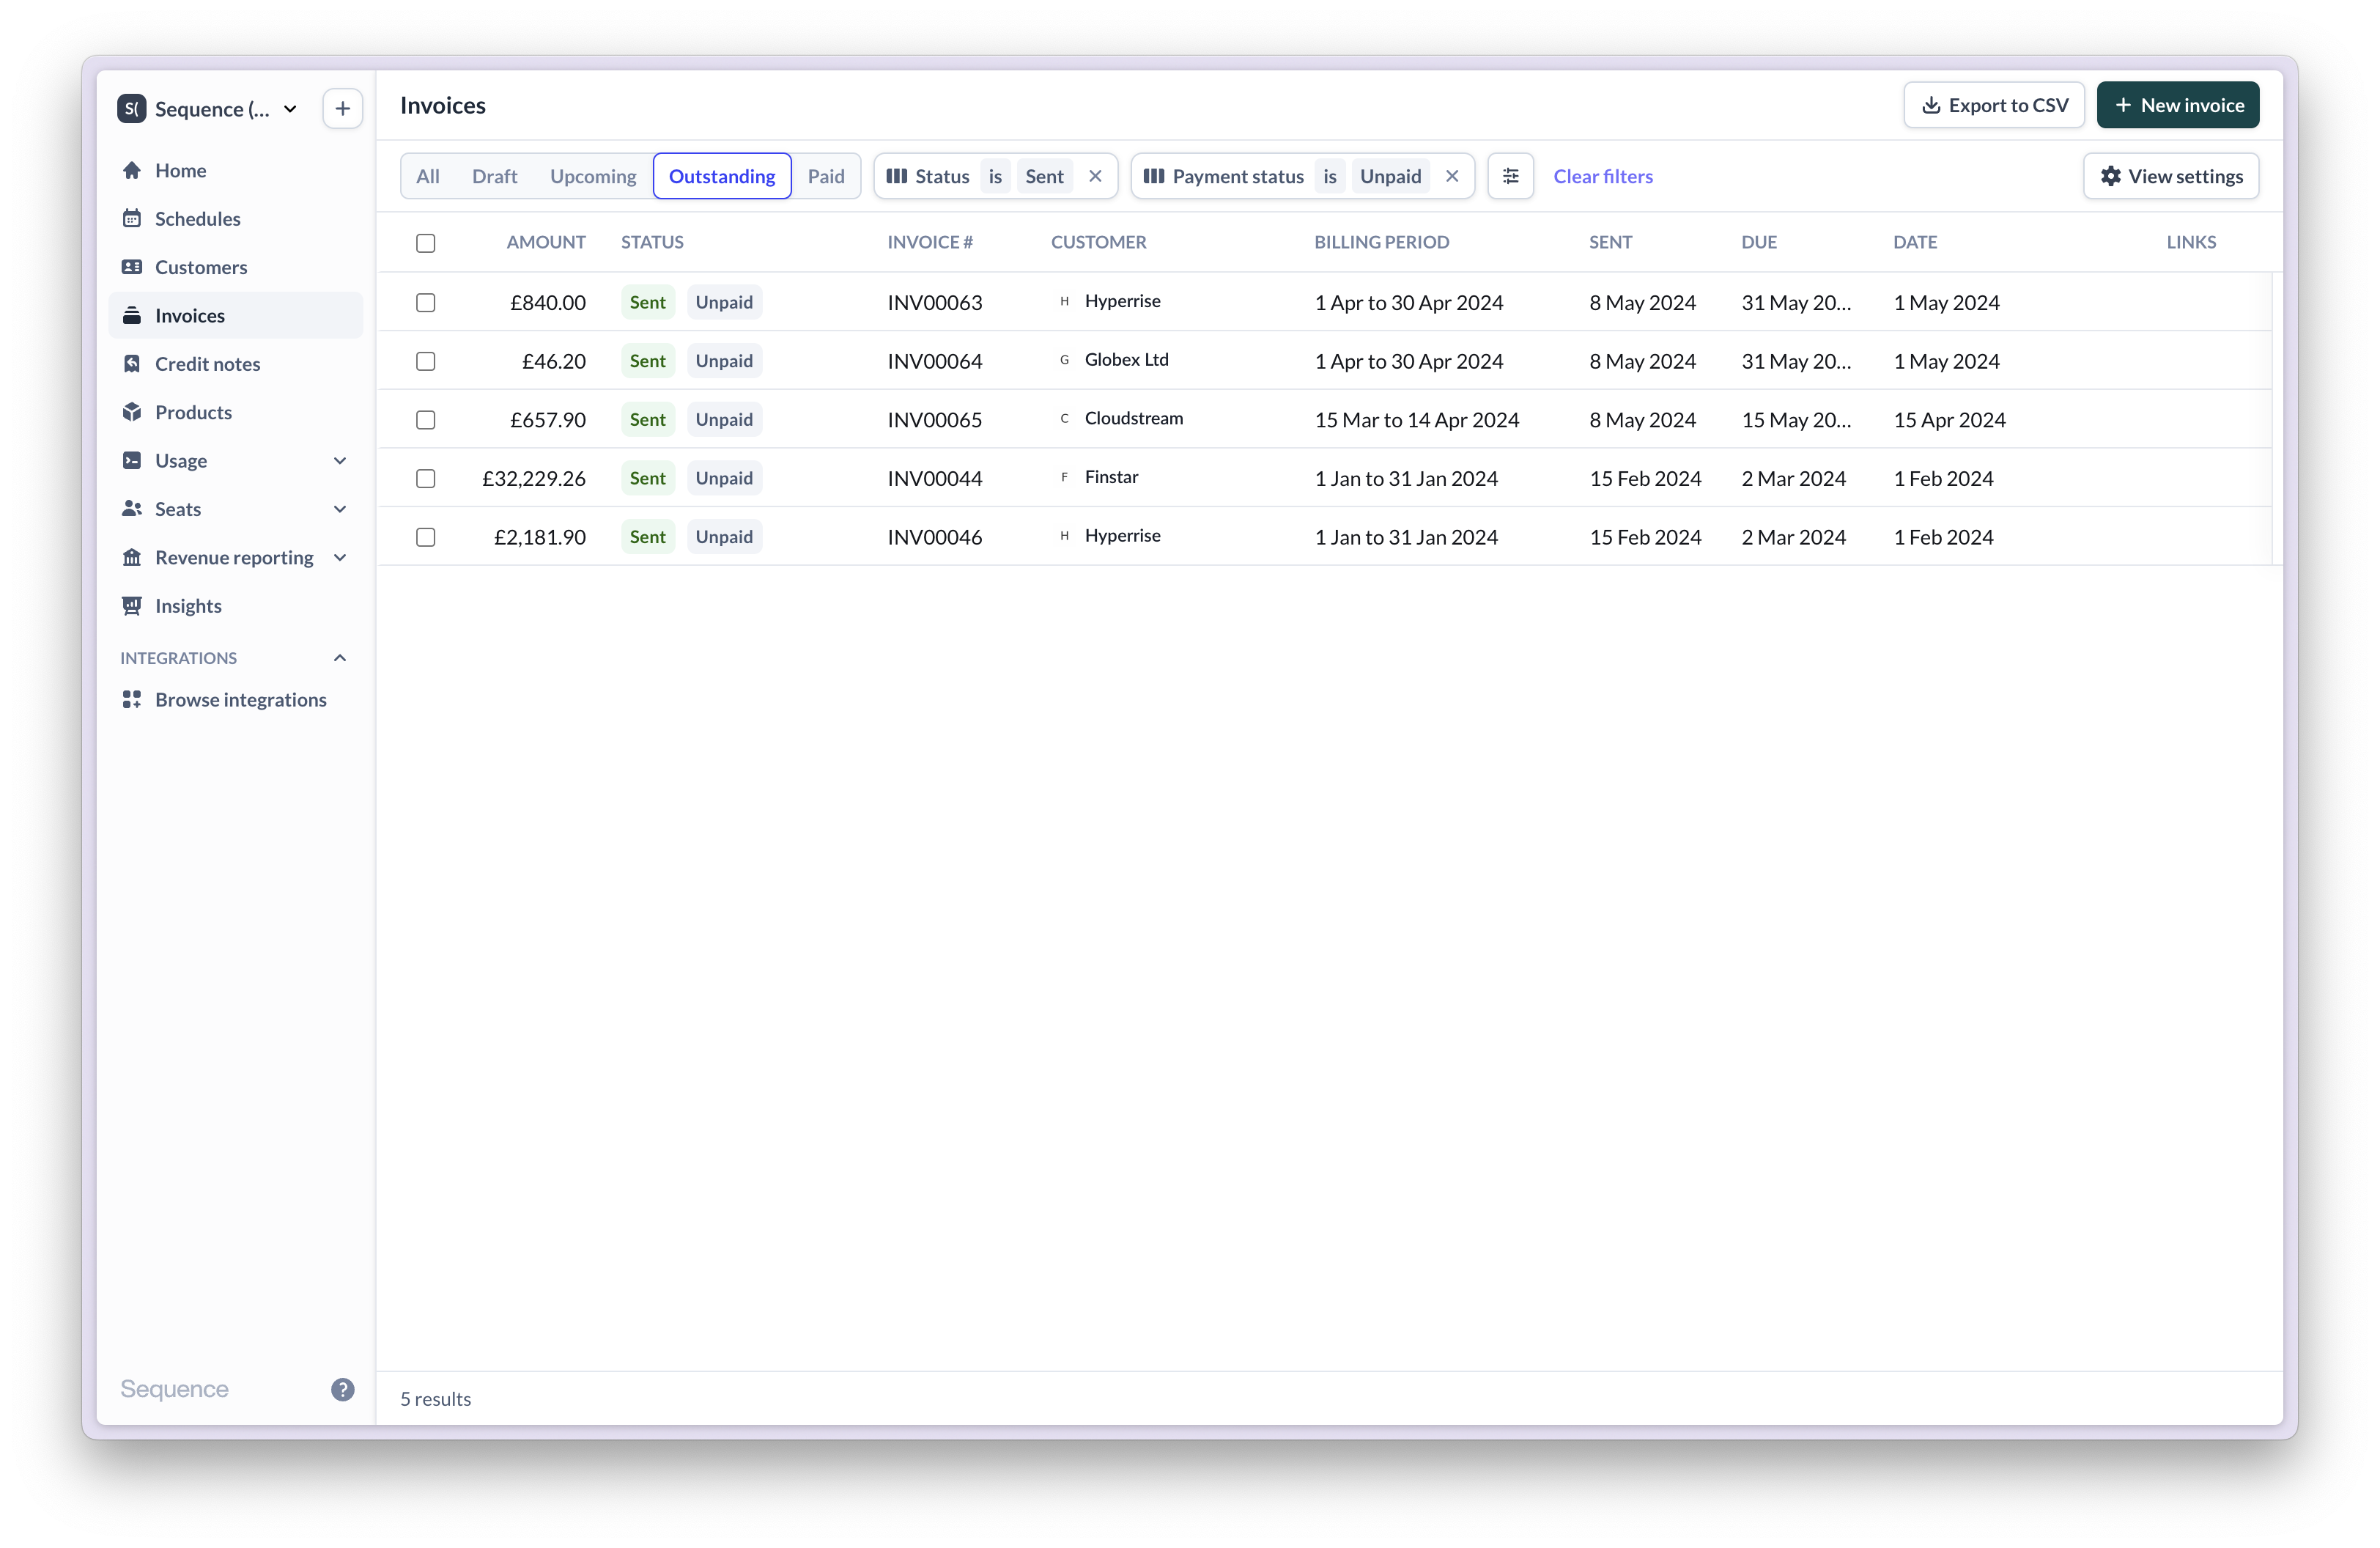2380x1548 pixels.
Task: Click the Seats people icon
Action: pyautogui.click(x=132, y=509)
